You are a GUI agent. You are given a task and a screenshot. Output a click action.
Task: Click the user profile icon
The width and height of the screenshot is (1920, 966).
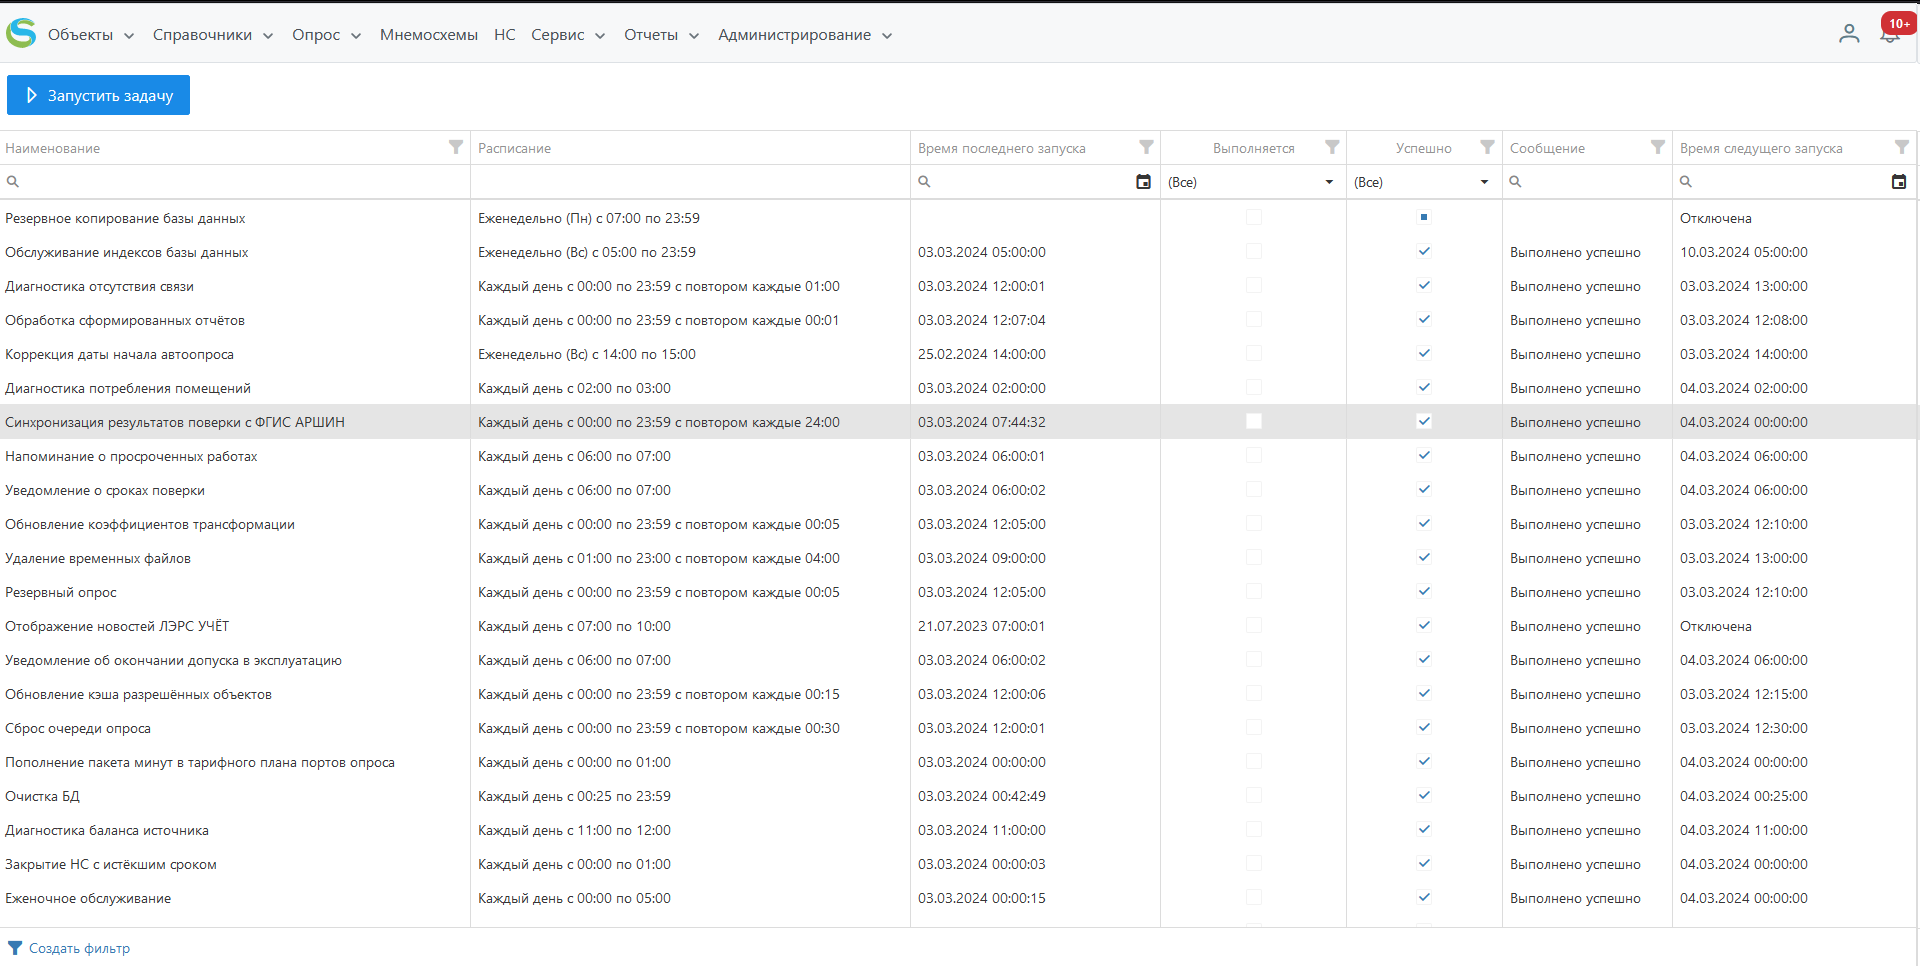[x=1849, y=34]
